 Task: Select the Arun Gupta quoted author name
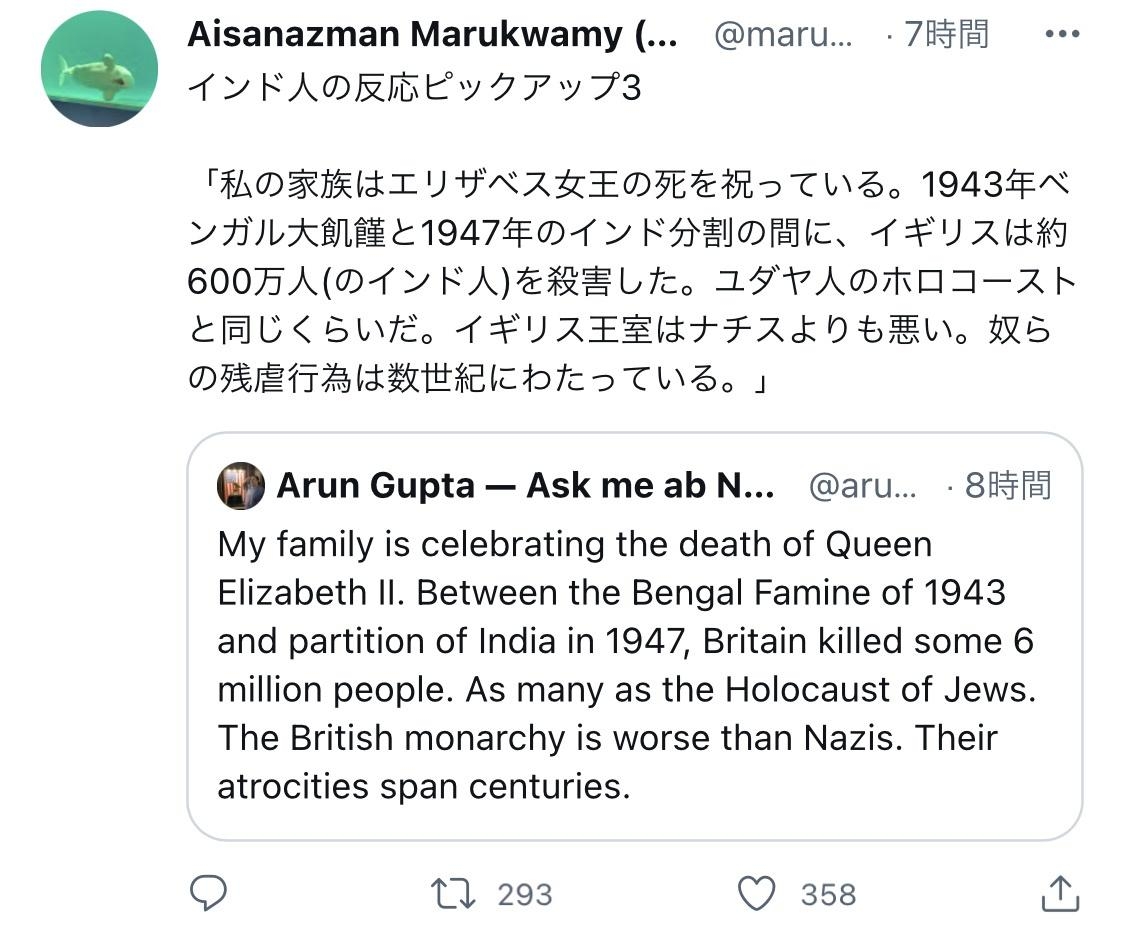click(x=525, y=486)
